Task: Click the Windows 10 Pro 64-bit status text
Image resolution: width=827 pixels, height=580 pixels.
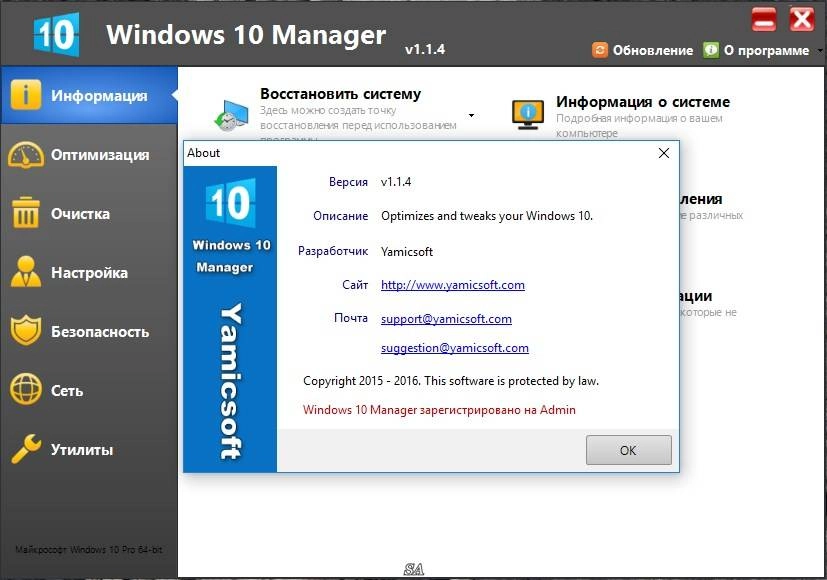Action: (89, 549)
